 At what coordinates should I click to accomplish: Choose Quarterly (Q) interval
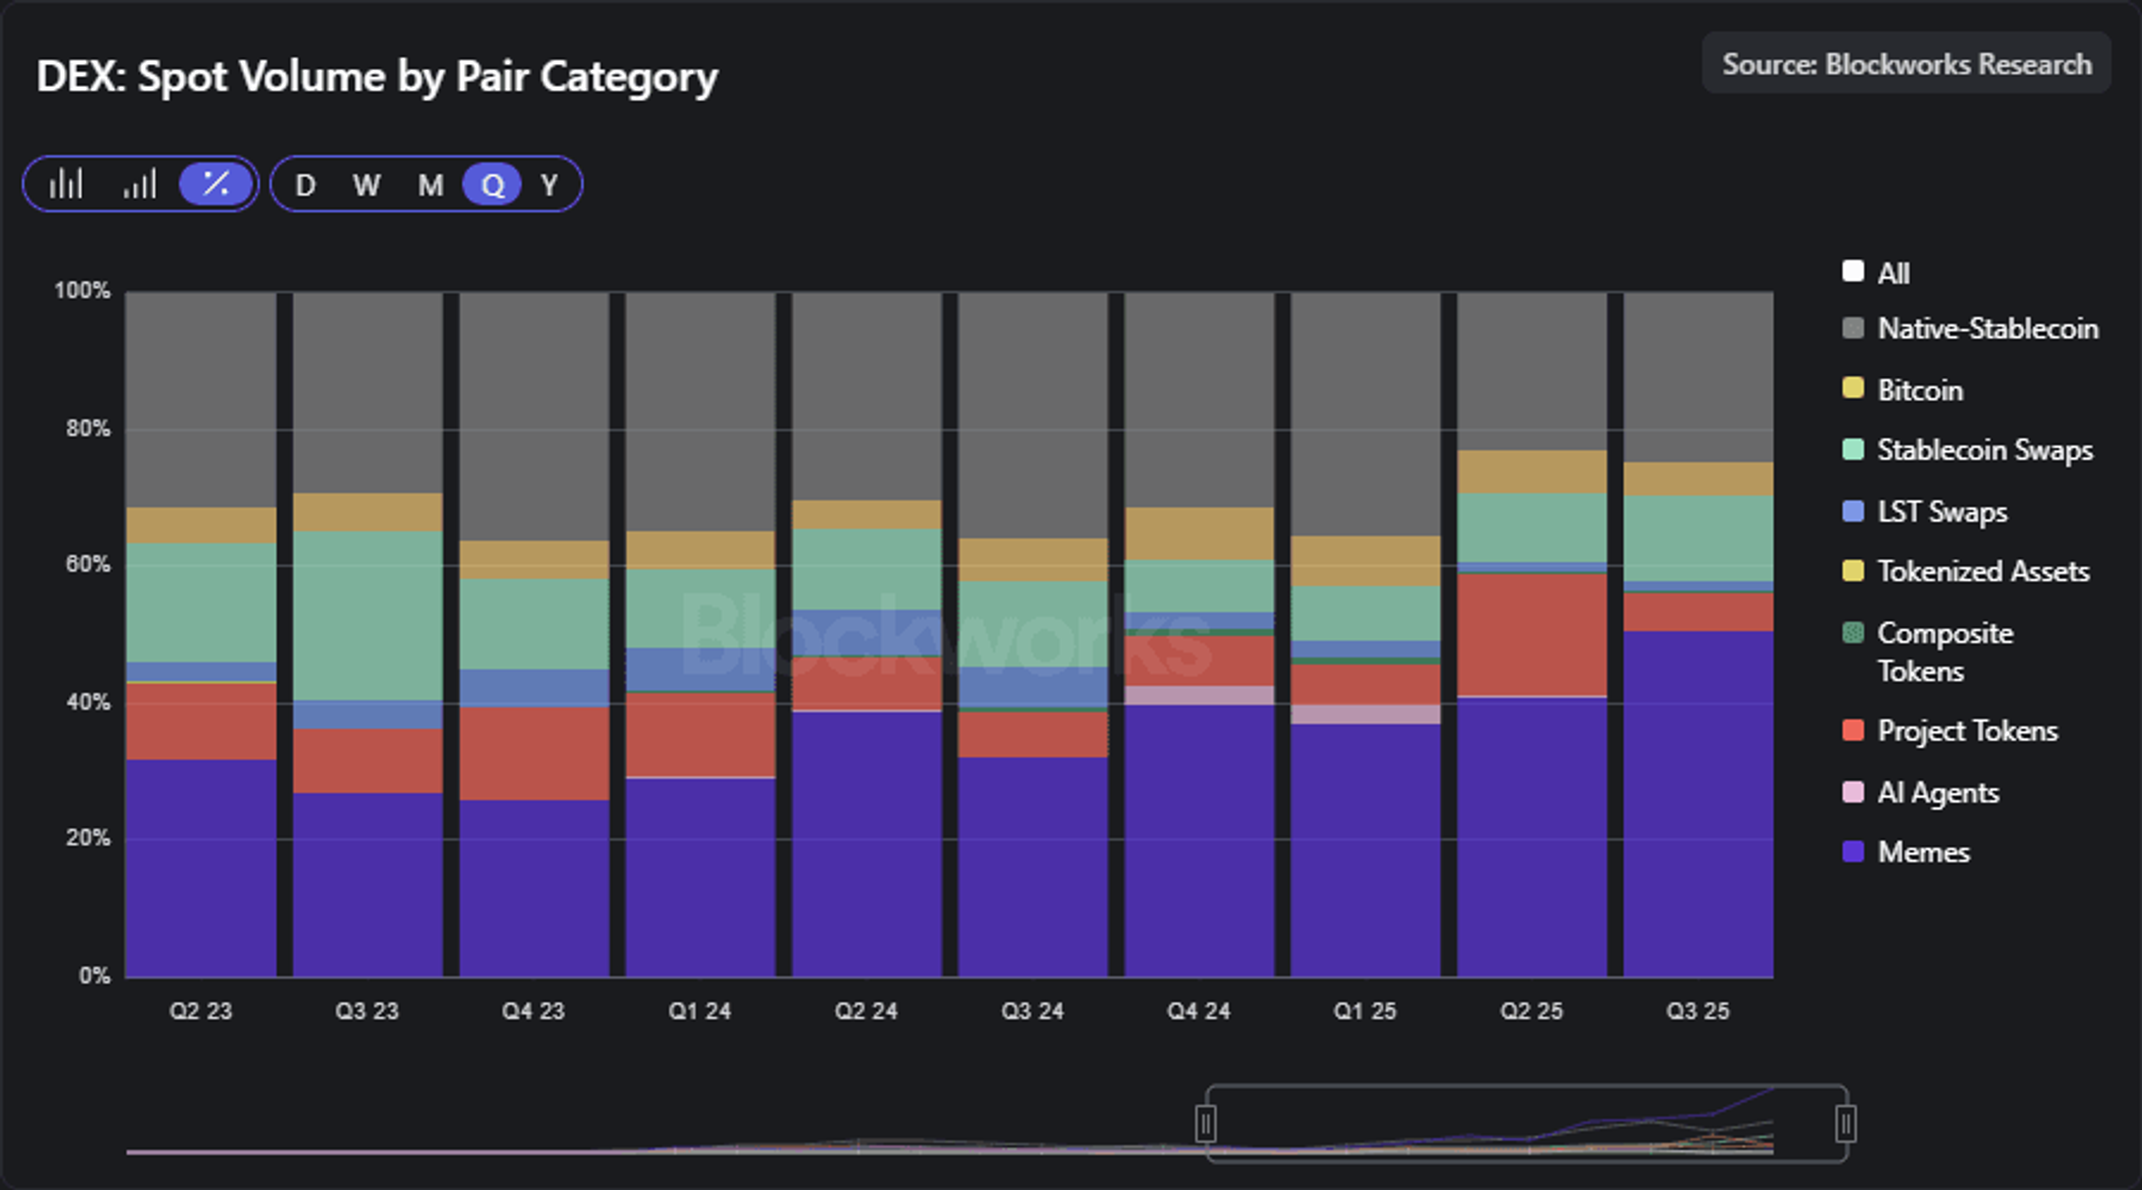492,185
